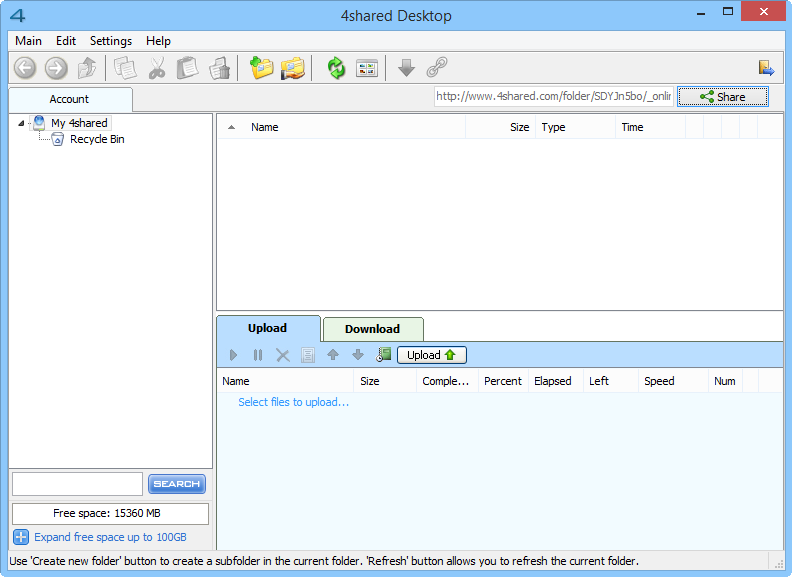Image resolution: width=792 pixels, height=577 pixels.
Task: Click the SEARCH button
Action: (177, 484)
